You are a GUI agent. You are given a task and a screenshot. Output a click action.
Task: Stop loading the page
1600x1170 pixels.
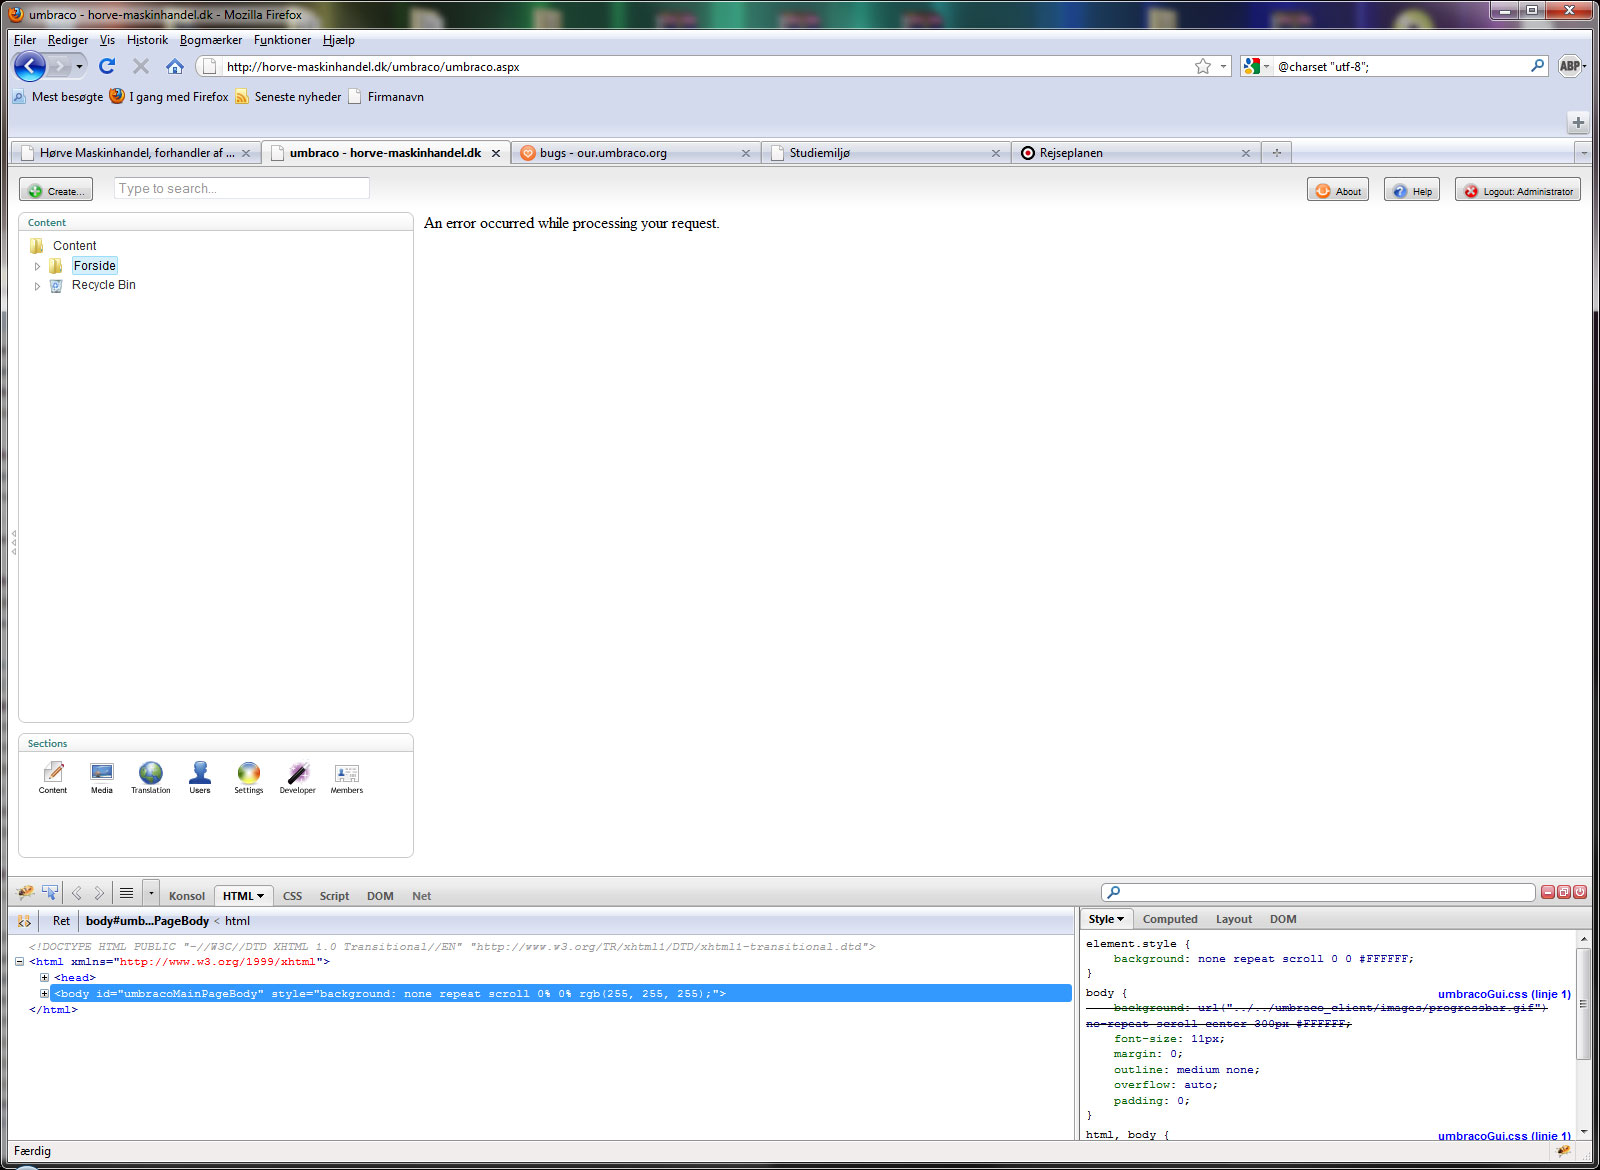point(141,66)
